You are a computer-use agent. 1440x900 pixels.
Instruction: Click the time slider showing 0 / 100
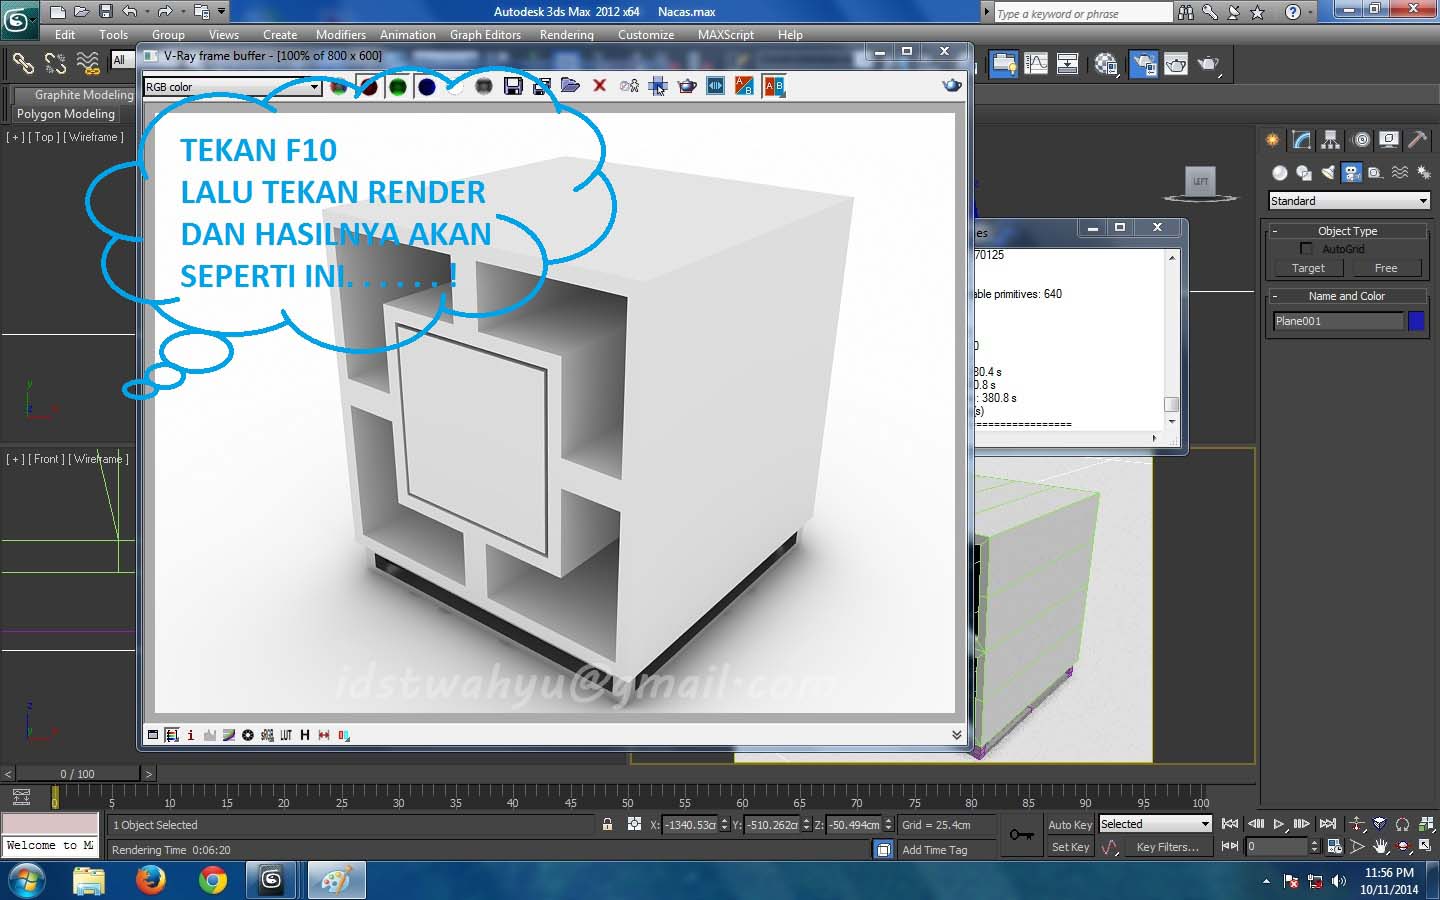coord(78,773)
